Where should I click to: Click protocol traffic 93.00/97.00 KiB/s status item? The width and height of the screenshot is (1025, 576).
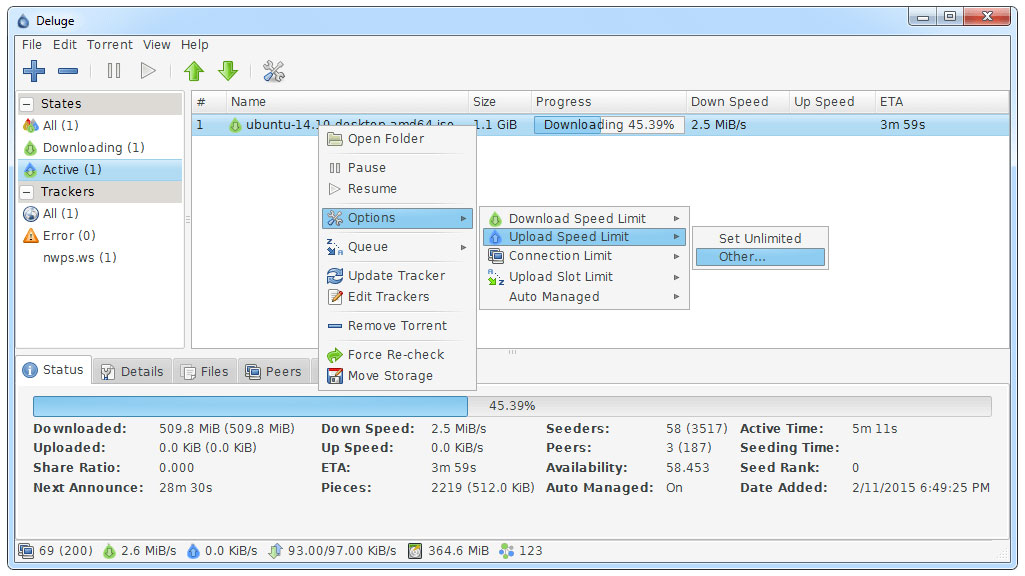pos(333,551)
